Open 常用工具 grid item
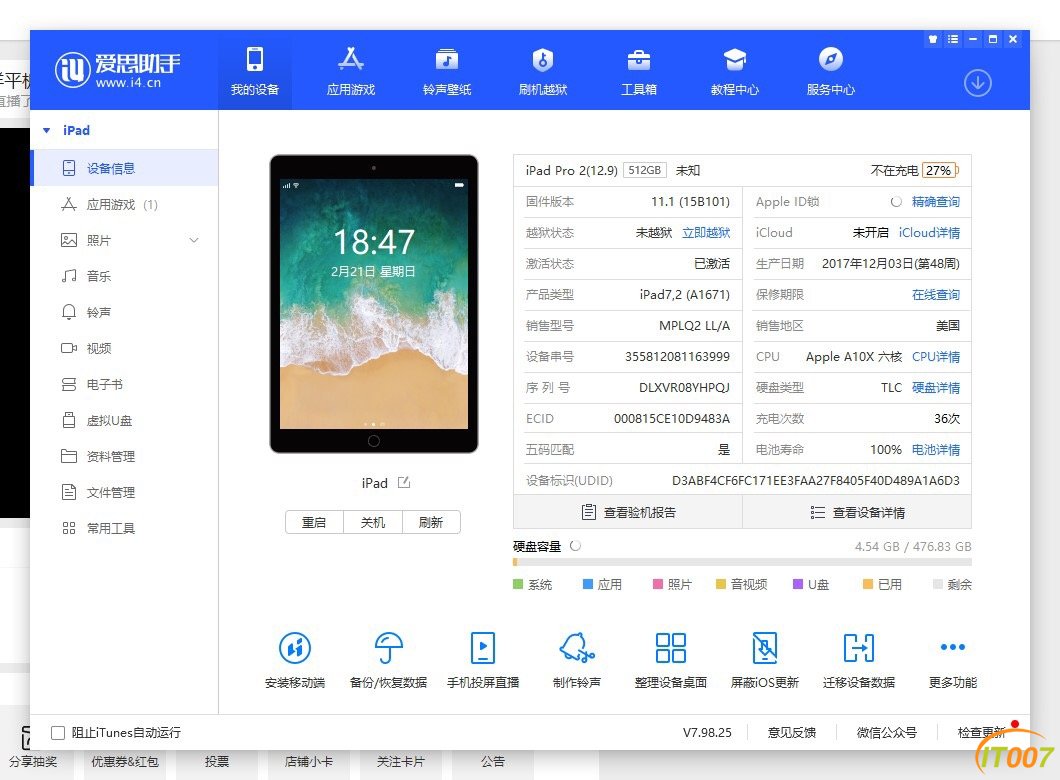 124,528
